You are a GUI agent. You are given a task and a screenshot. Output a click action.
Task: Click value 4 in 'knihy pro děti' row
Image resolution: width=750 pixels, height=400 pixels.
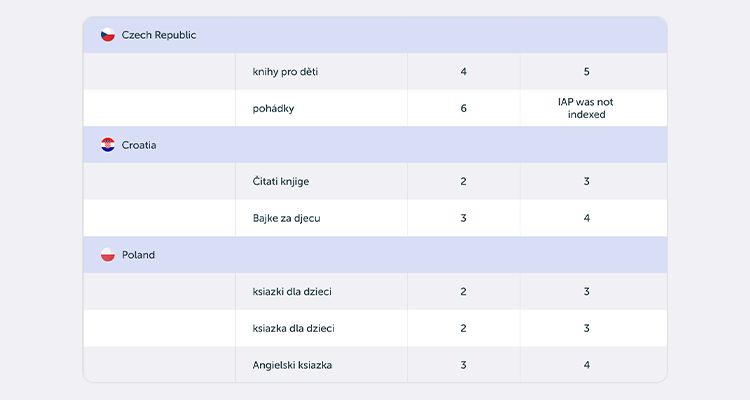463,72
